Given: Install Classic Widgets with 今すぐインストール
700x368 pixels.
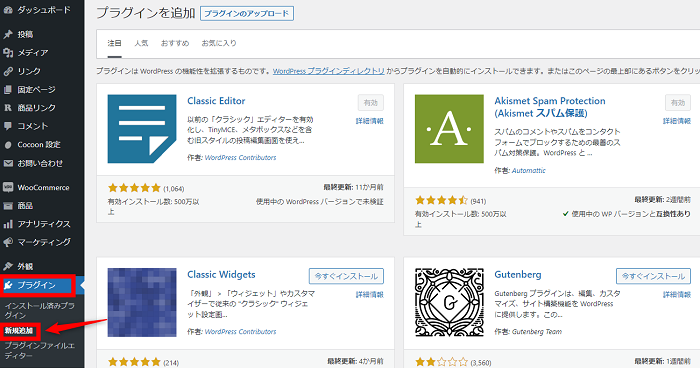Looking at the screenshot, I should coord(346,276).
